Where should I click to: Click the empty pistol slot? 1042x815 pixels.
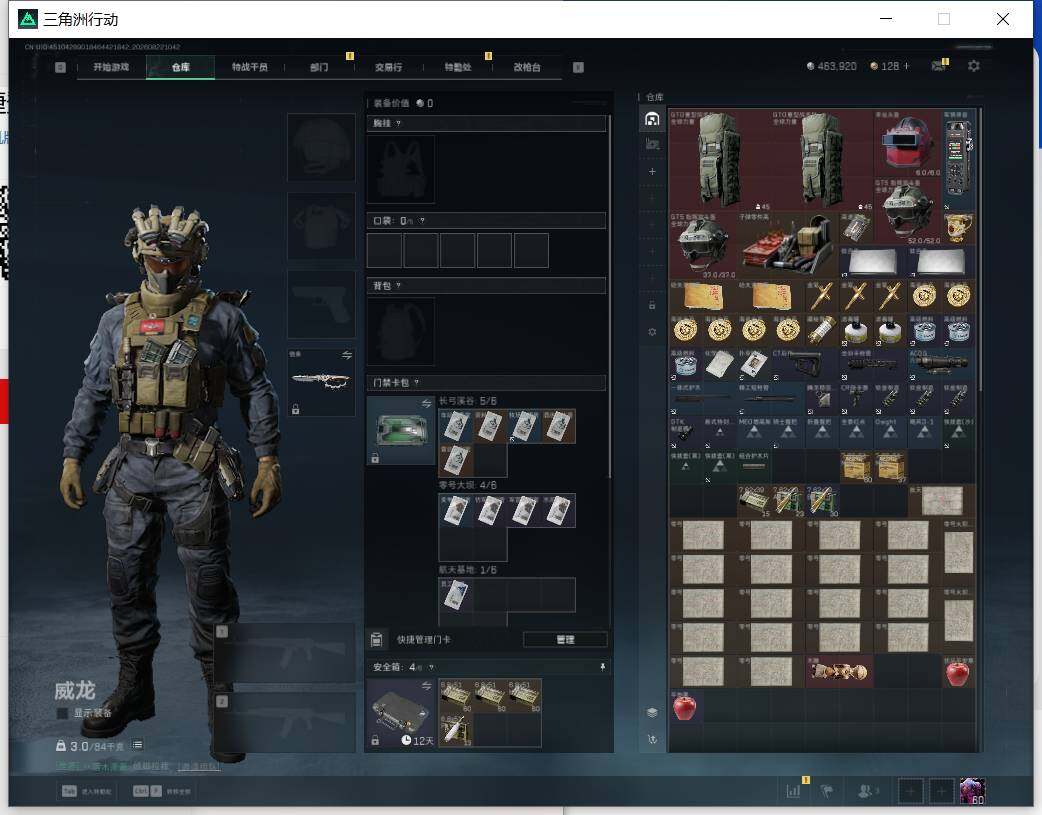(321, 304)
